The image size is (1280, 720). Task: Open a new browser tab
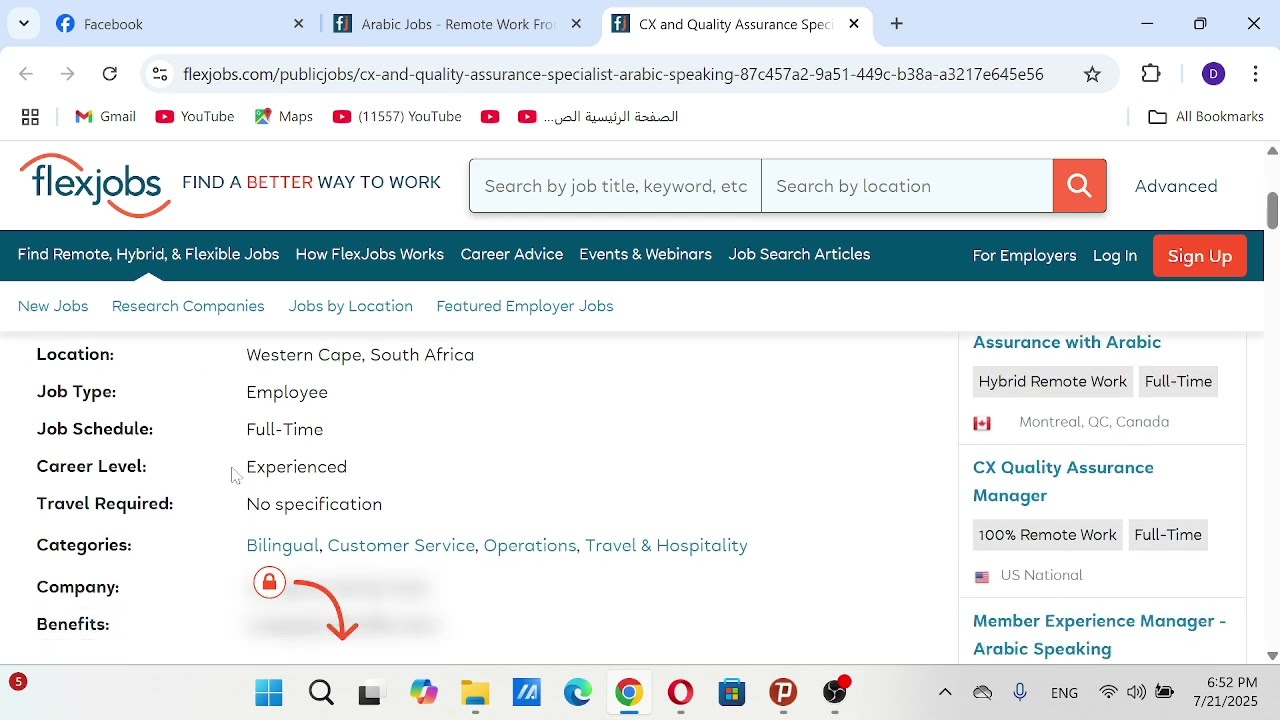tap(897, 24)
